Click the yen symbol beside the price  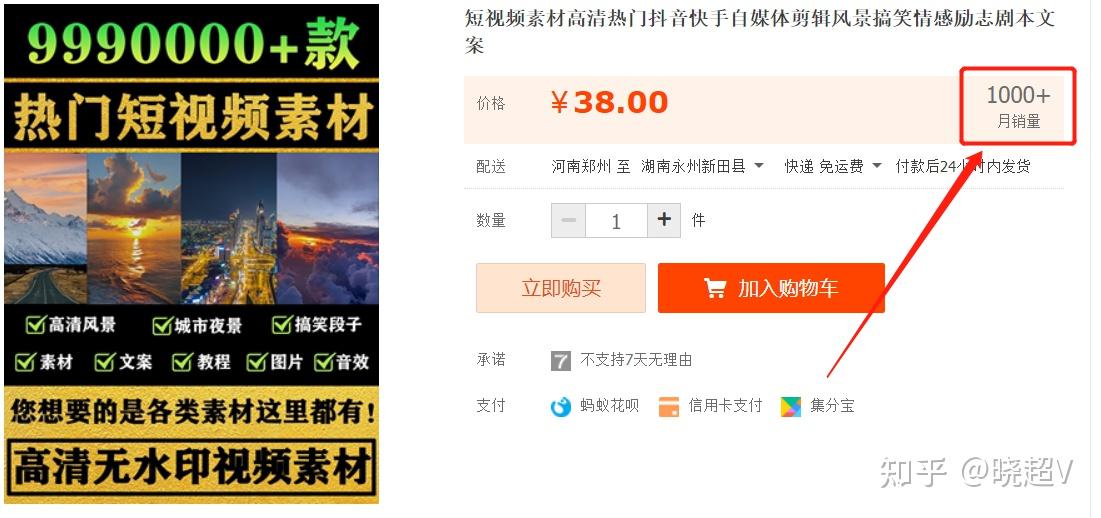point(559,103)
